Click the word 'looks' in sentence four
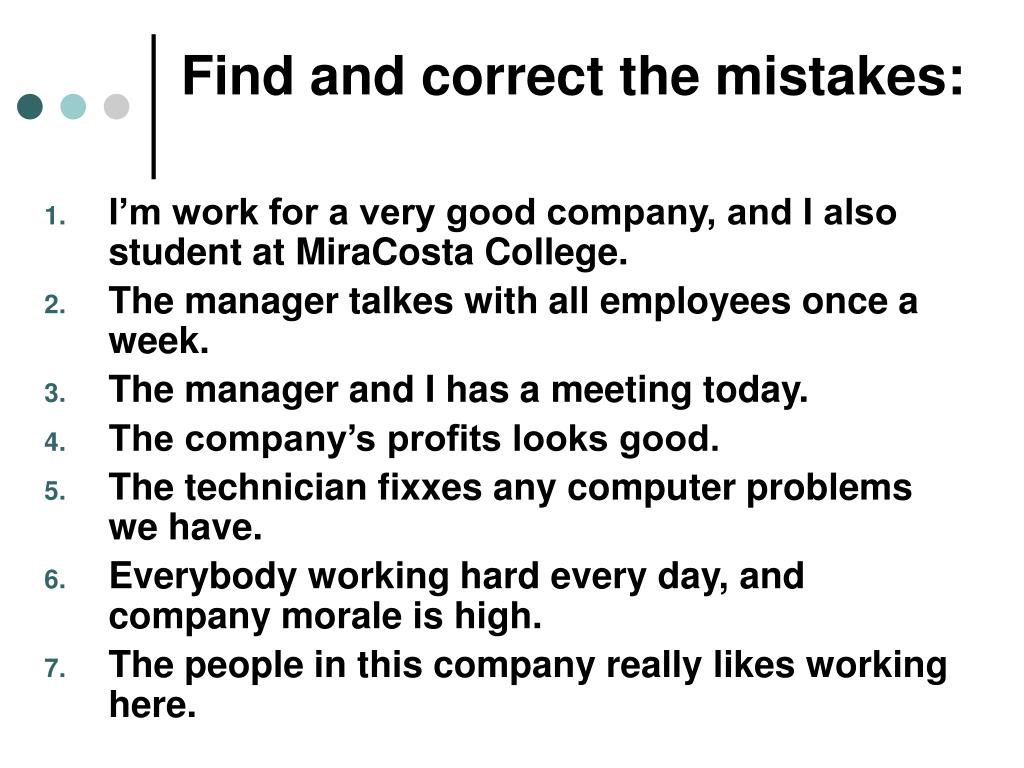The image size is (1024, 768). coord(560,438)
